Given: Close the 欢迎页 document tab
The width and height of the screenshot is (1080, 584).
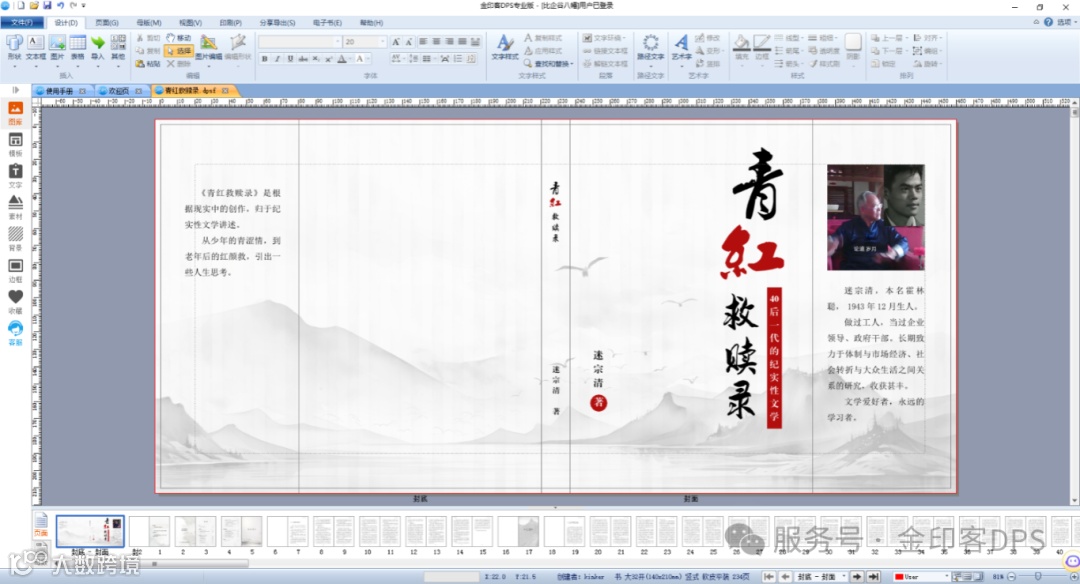Looking at the screenshot, I should tap(138, 91).
